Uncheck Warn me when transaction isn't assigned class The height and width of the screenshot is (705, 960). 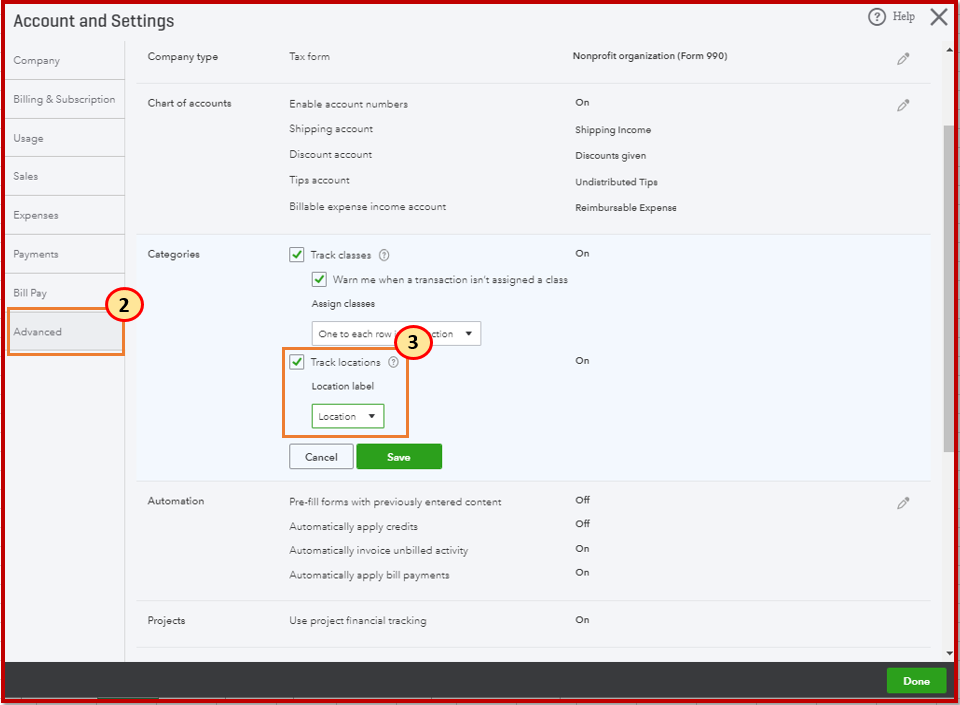tap(319, 279)
